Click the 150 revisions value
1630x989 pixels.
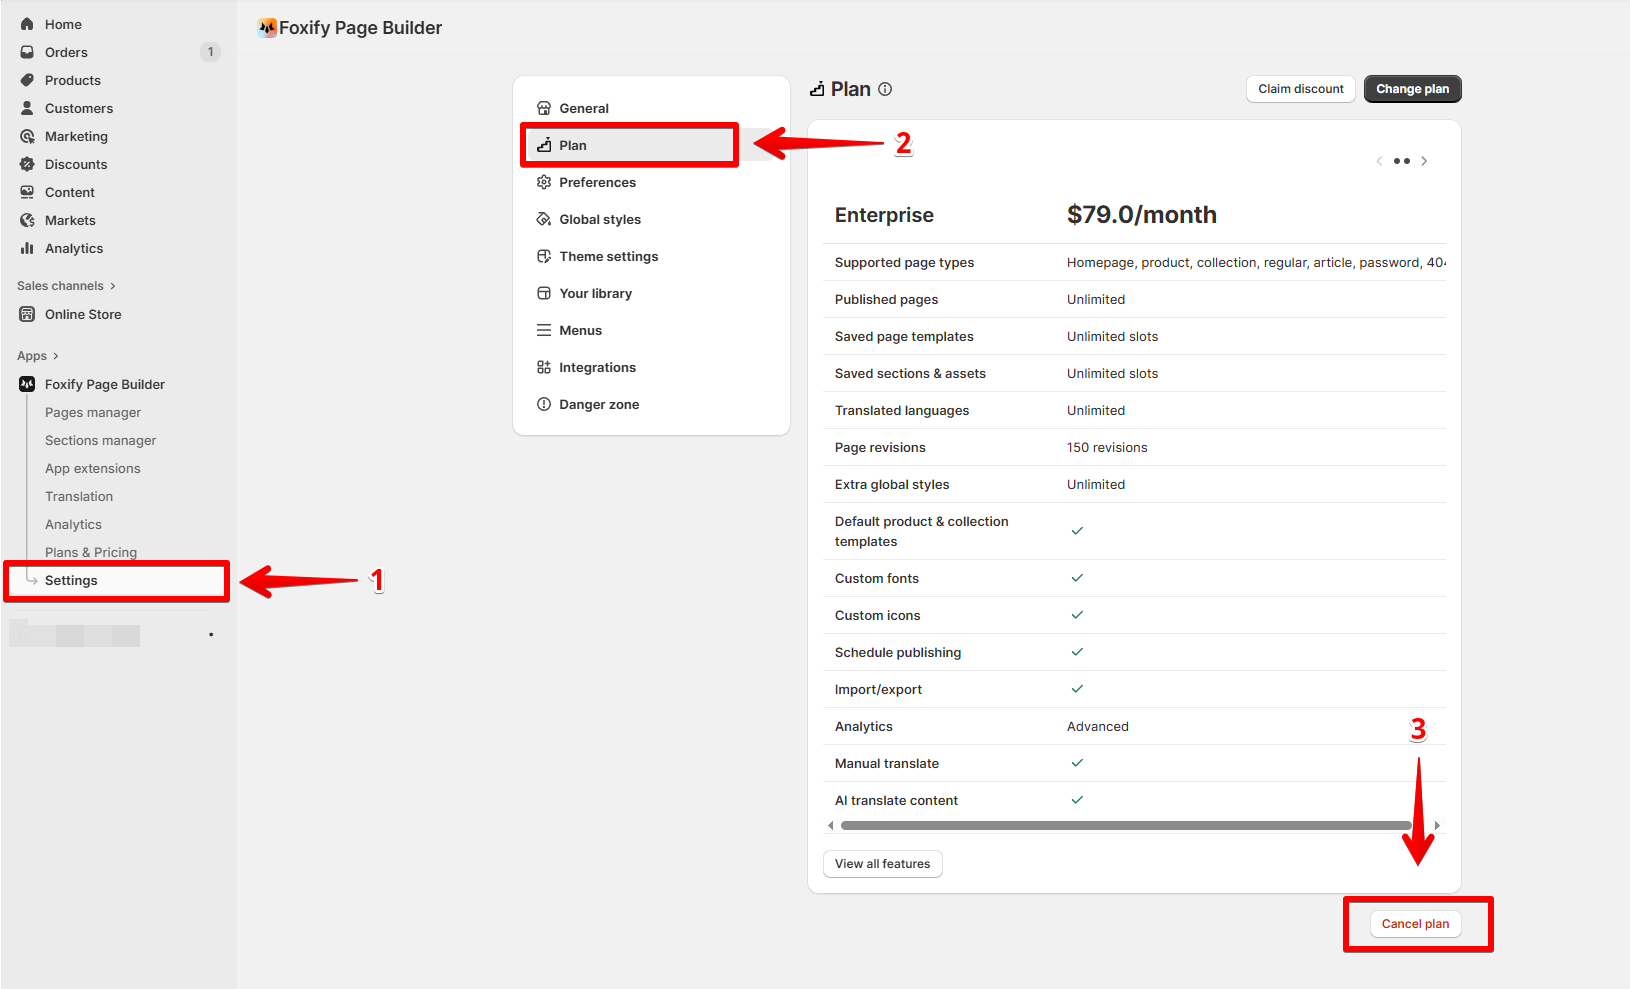tap(1107, 448)
